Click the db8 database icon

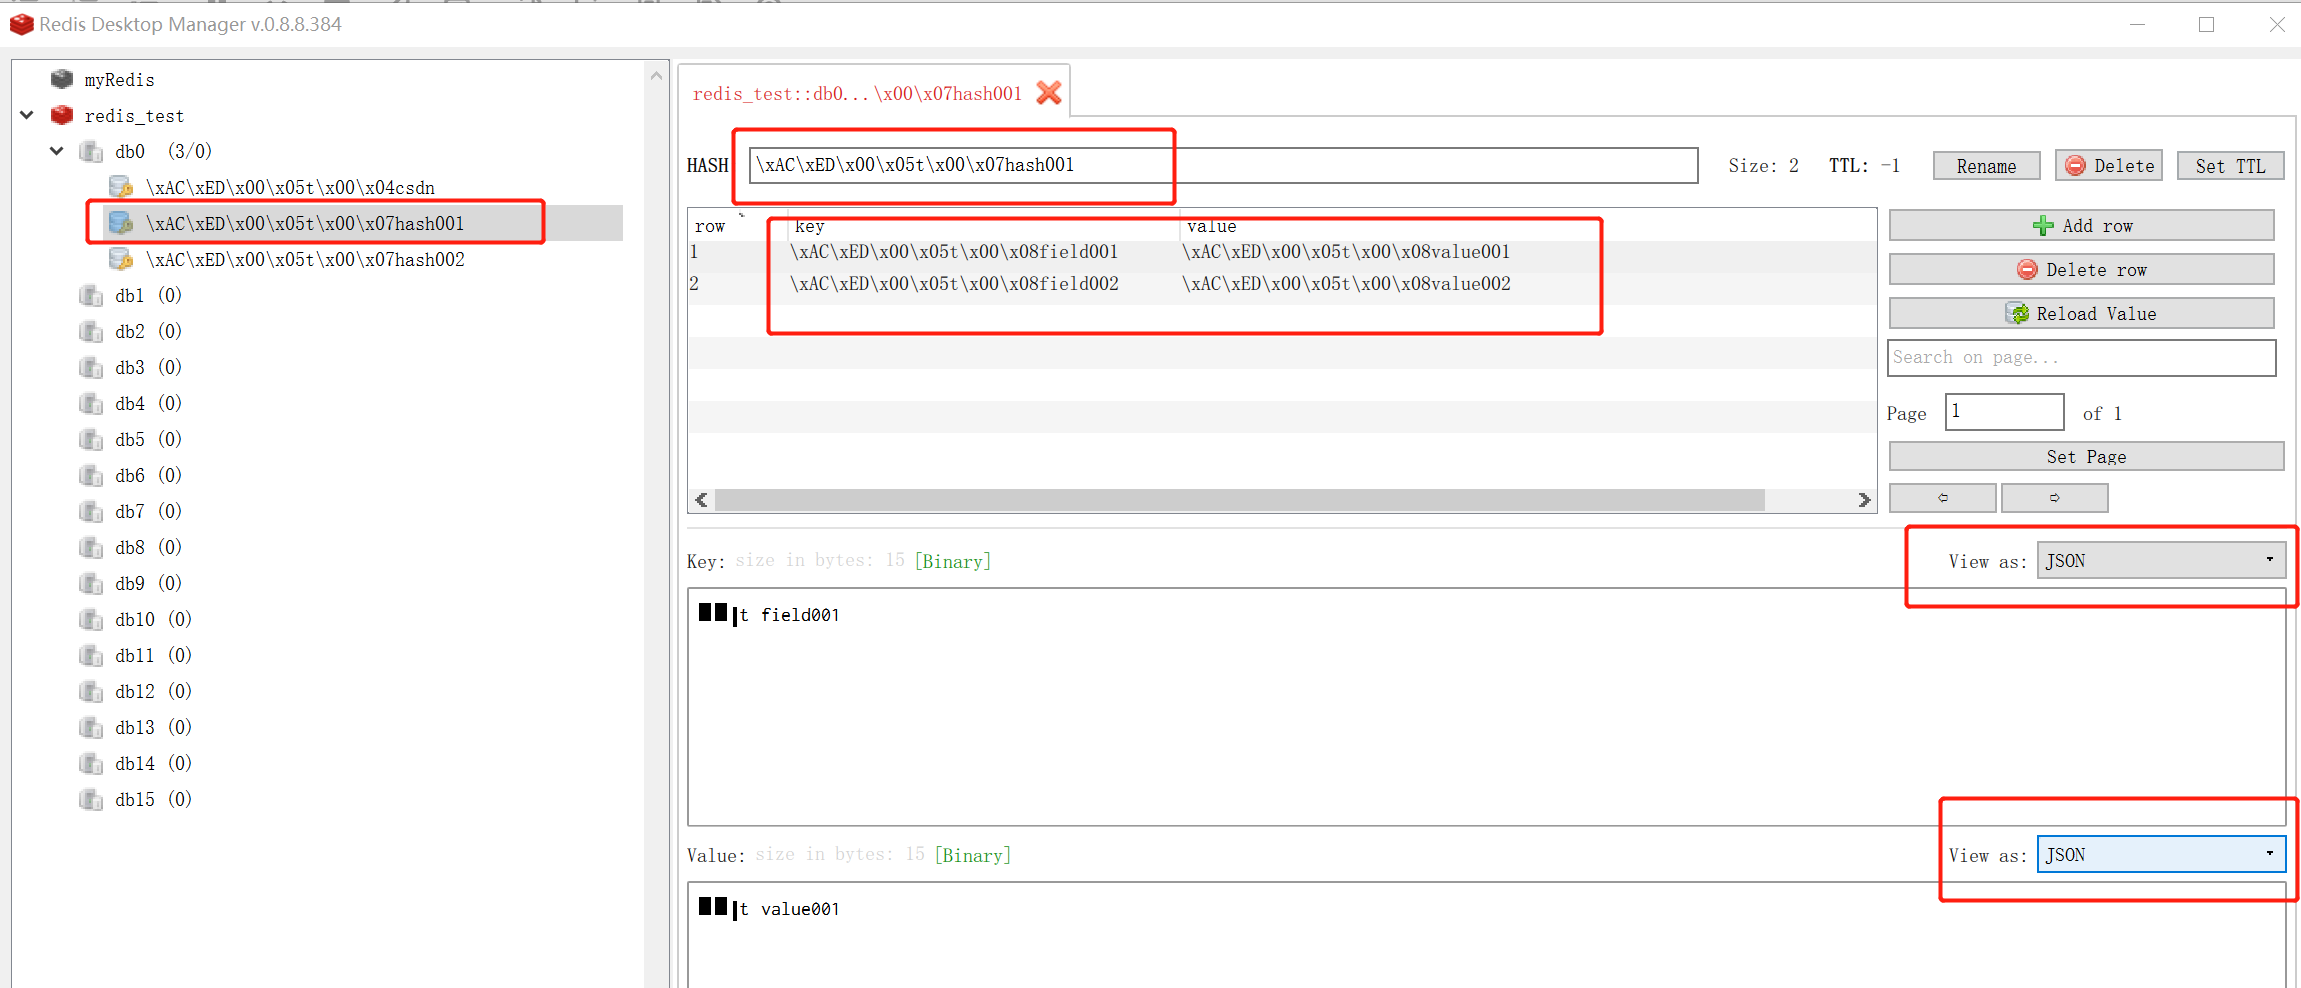pyautogui.click(x=91, y=547)
